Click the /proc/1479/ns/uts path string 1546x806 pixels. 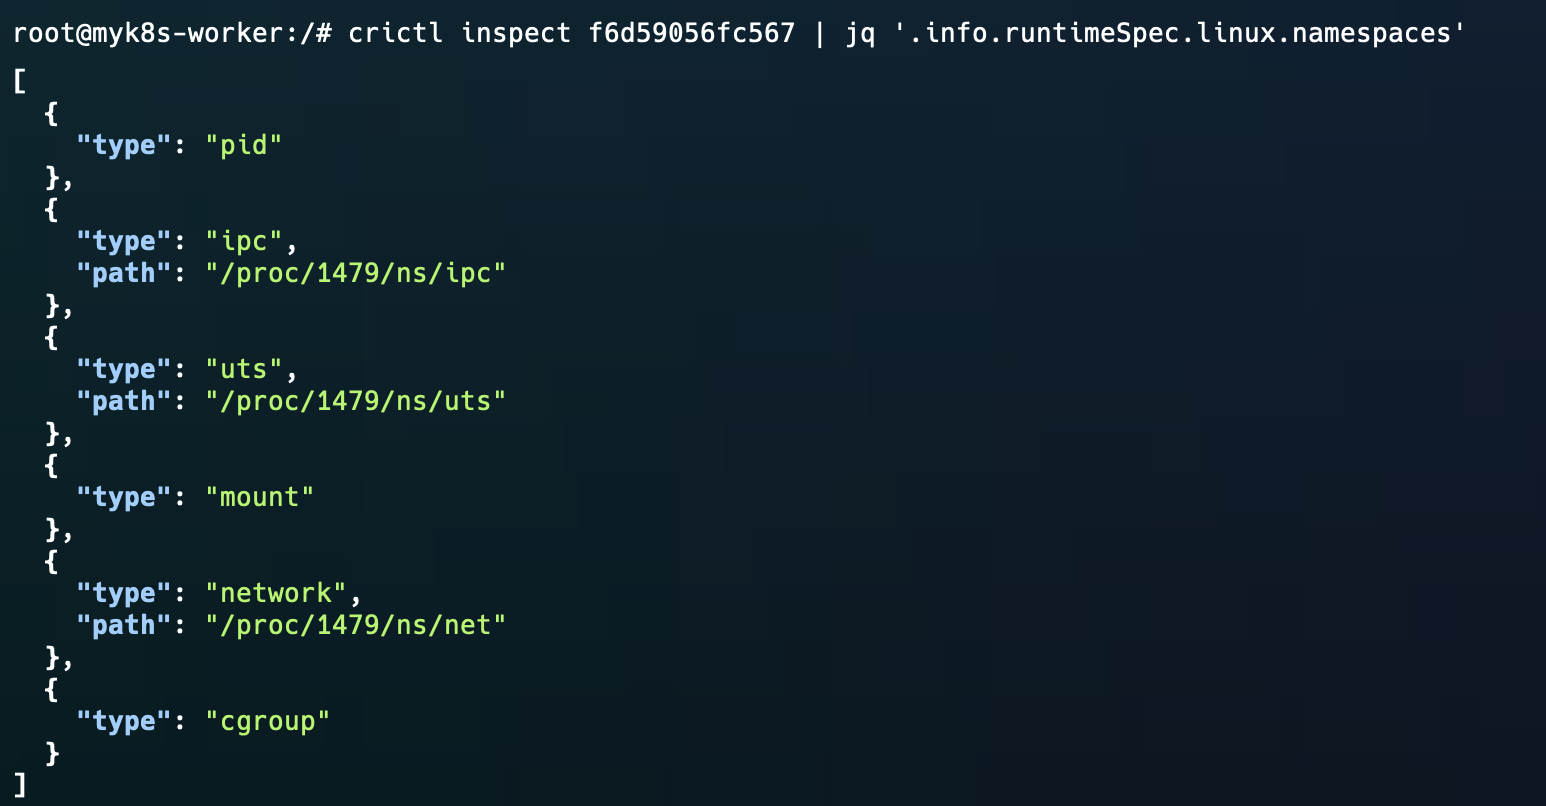click(356, 401)
